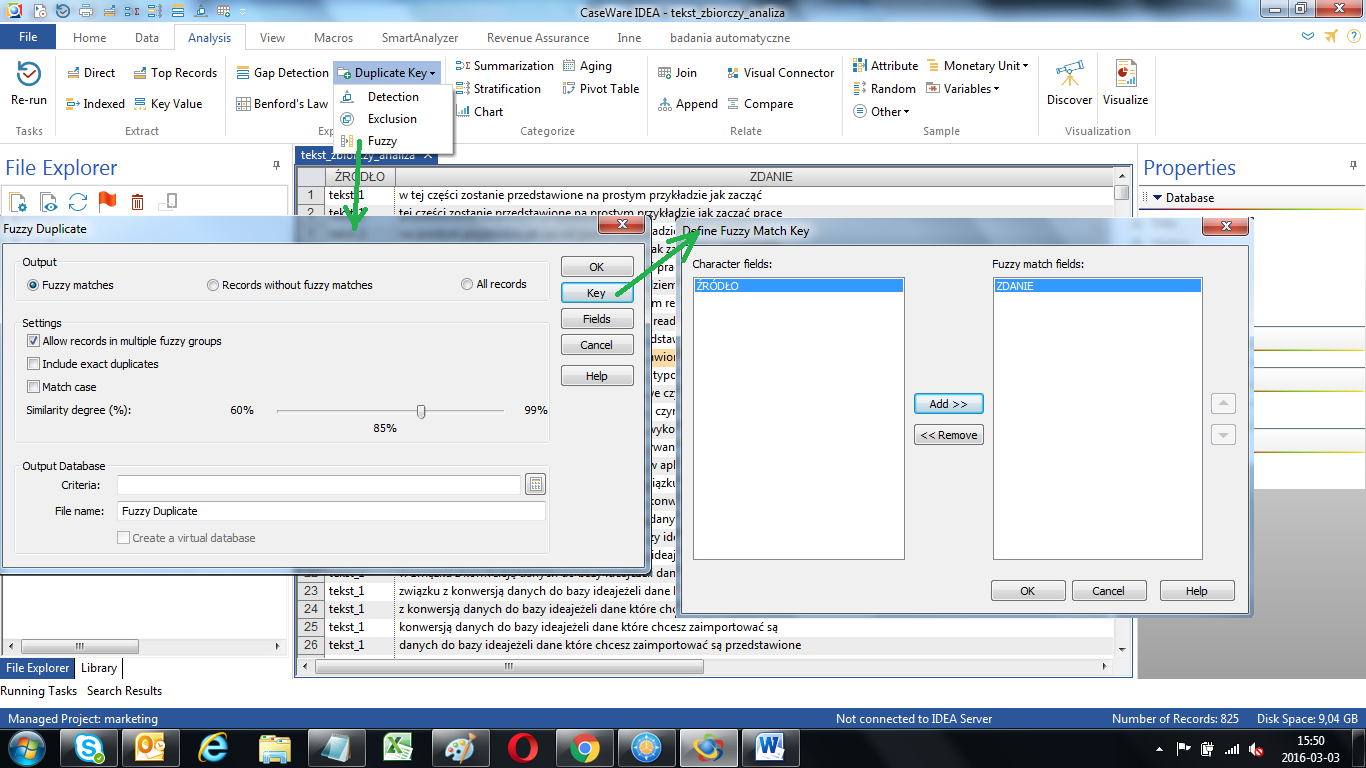The image size is (1366, 768).
Task: Open Excel from the taskbar
Action: (x=399, y=747)
